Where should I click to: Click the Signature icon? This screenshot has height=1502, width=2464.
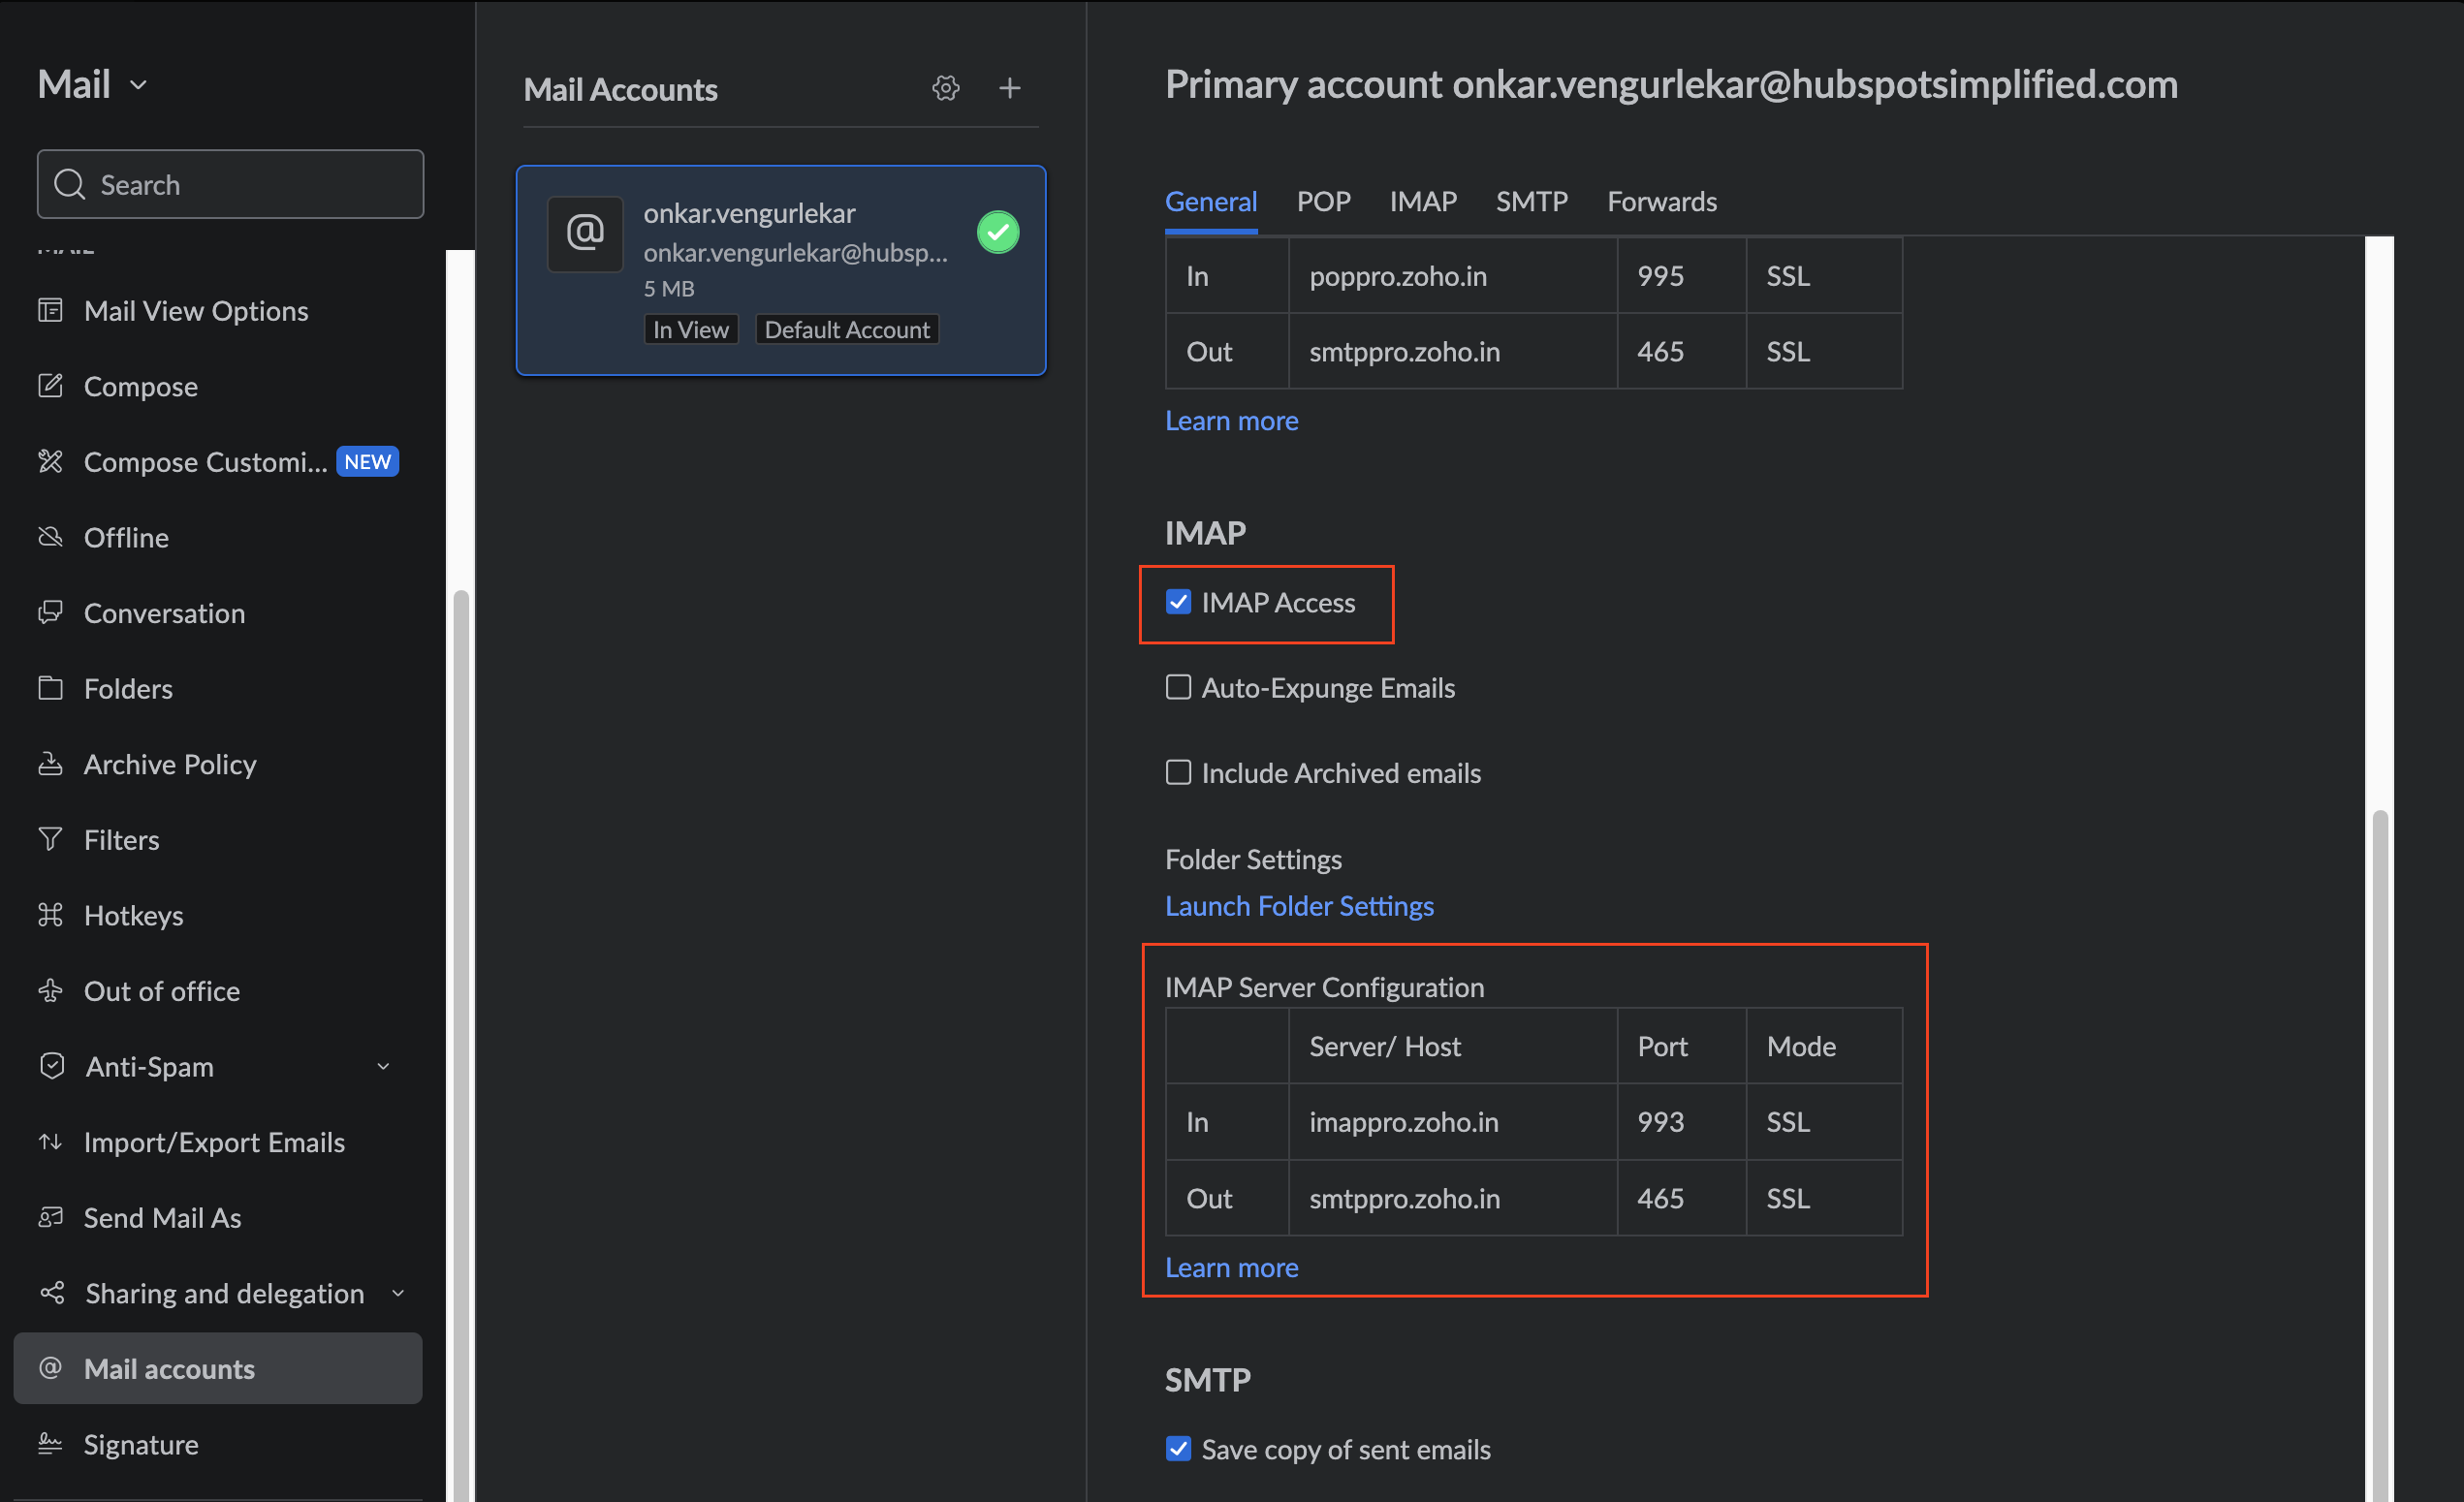tap(49, 1442)
